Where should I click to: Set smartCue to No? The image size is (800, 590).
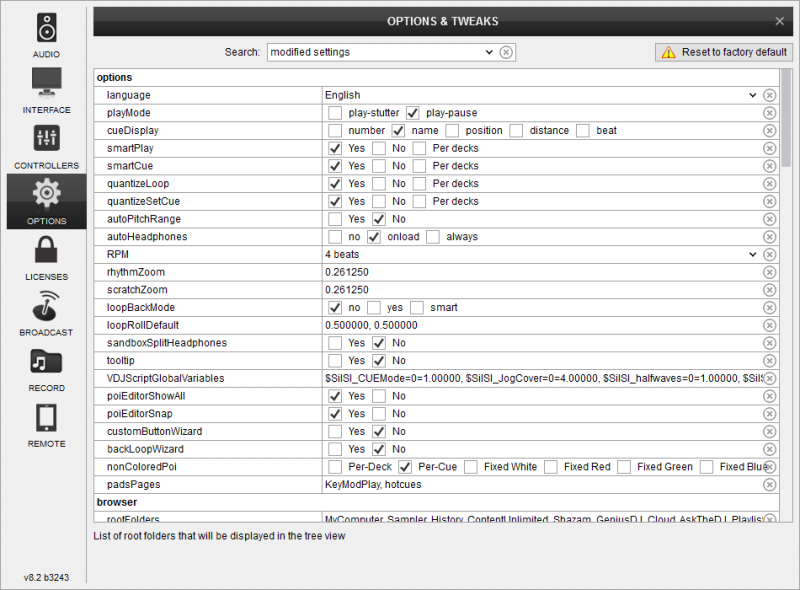379,166
